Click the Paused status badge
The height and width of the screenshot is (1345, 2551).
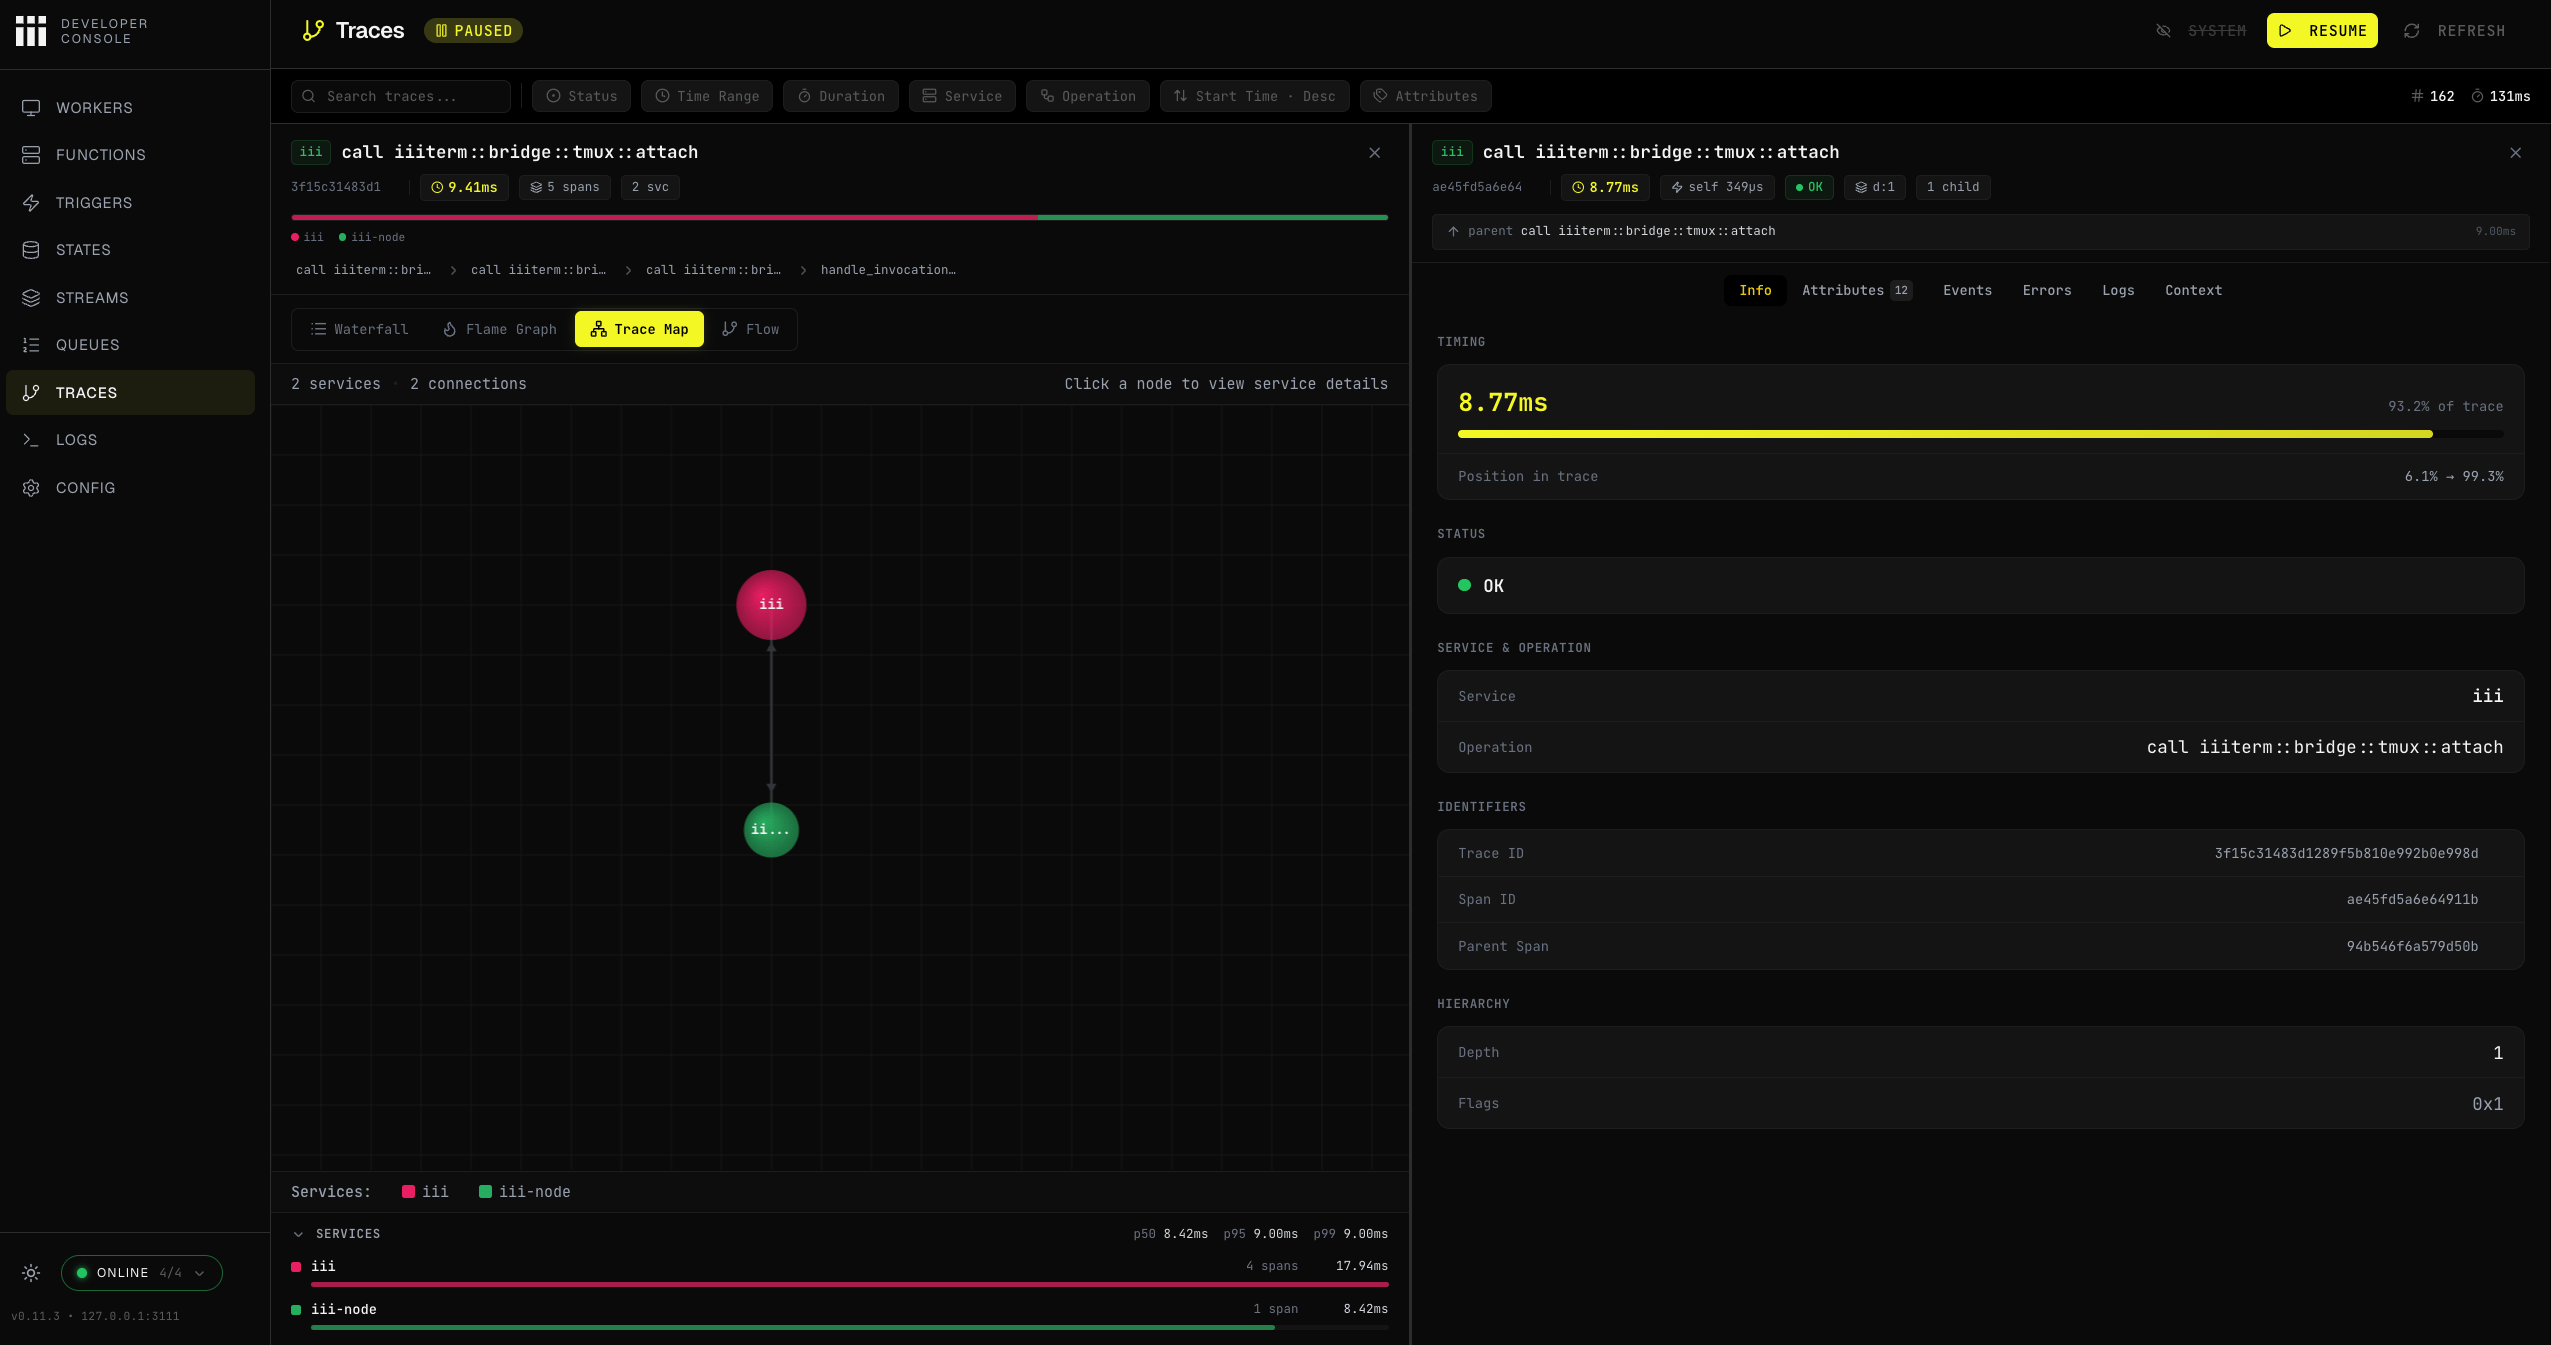tap(473, 31)
